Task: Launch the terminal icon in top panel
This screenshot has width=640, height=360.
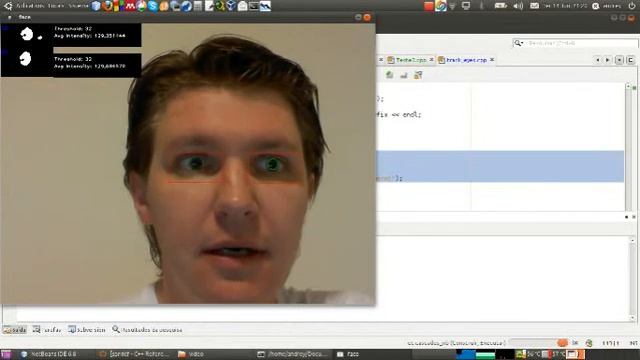Action: click(254, 6)
